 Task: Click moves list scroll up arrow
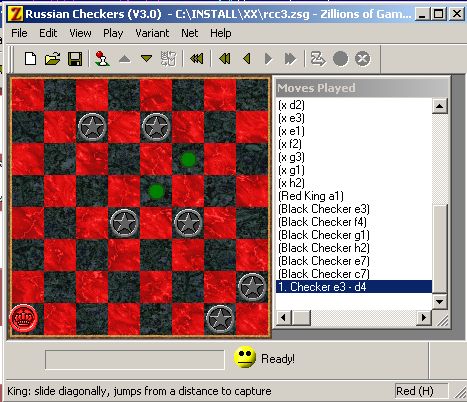coord(439,106)
